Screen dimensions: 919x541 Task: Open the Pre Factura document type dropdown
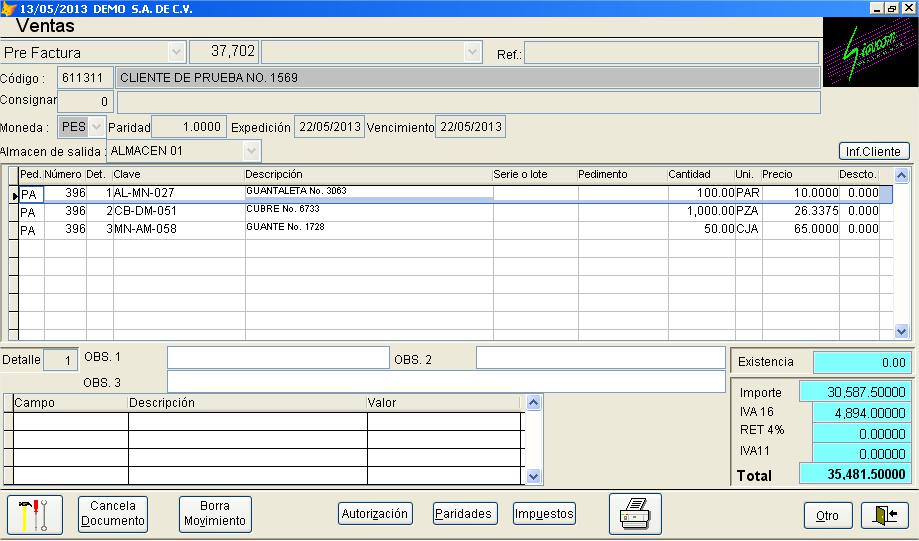coord(176,52)
